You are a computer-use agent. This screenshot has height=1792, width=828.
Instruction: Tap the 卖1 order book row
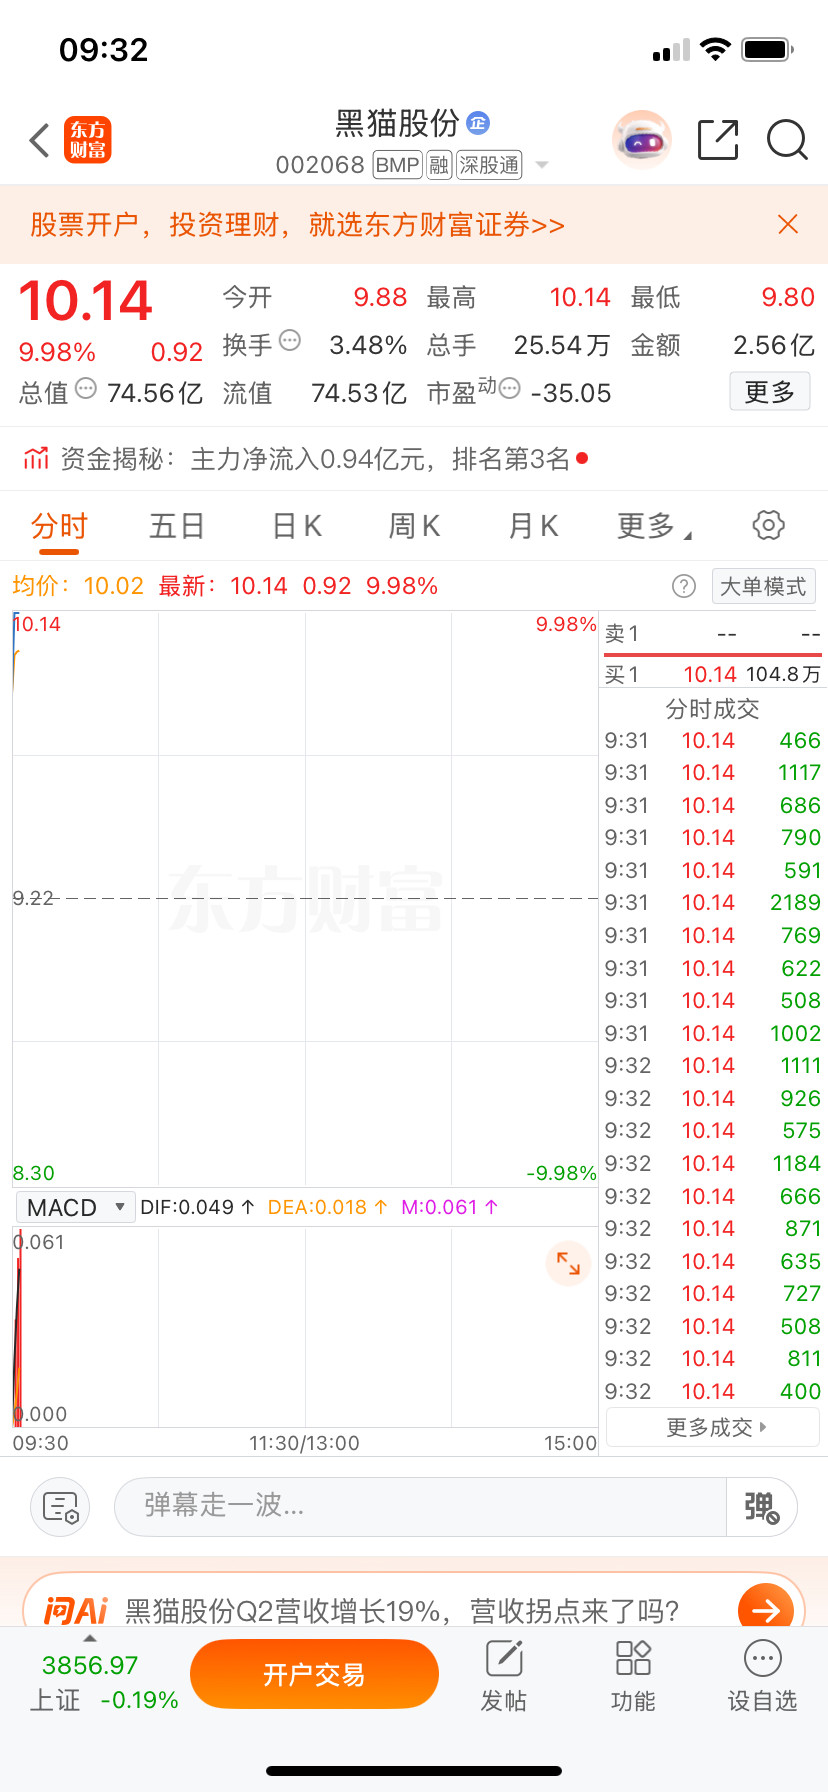coord(712,634)
